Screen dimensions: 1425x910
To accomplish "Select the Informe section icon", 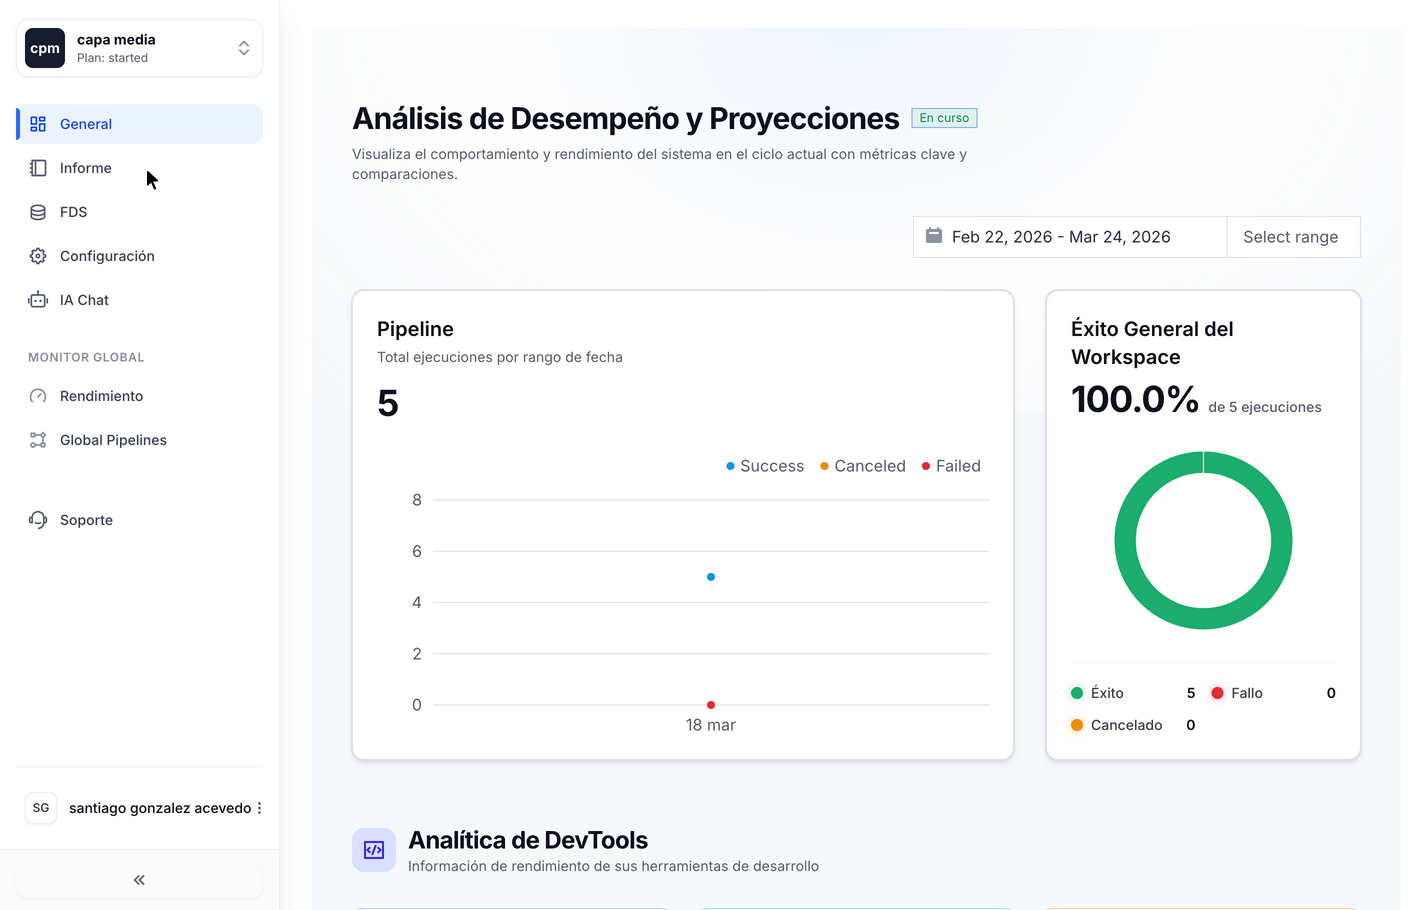I will coord(37,167).
